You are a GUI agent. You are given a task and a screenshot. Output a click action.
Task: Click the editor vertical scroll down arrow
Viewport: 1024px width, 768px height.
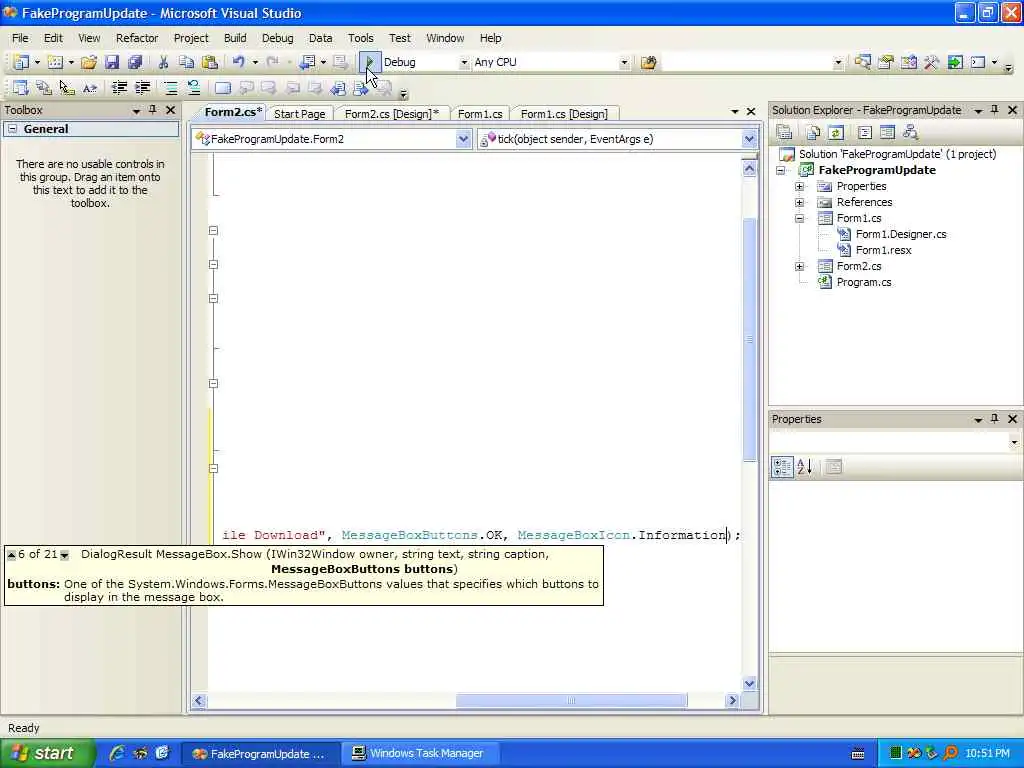[749, 683]
